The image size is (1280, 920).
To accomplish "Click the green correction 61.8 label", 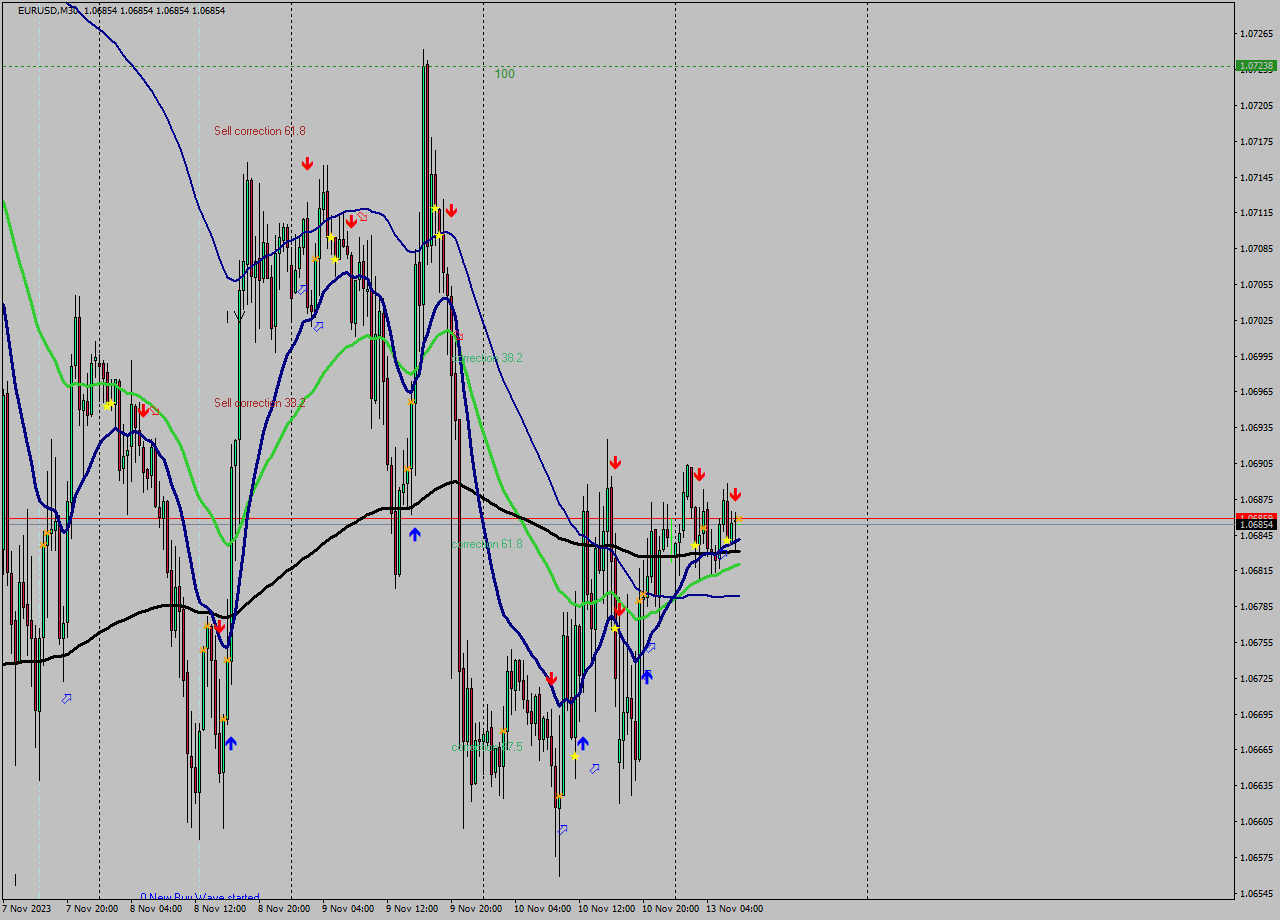I will 487,544.
